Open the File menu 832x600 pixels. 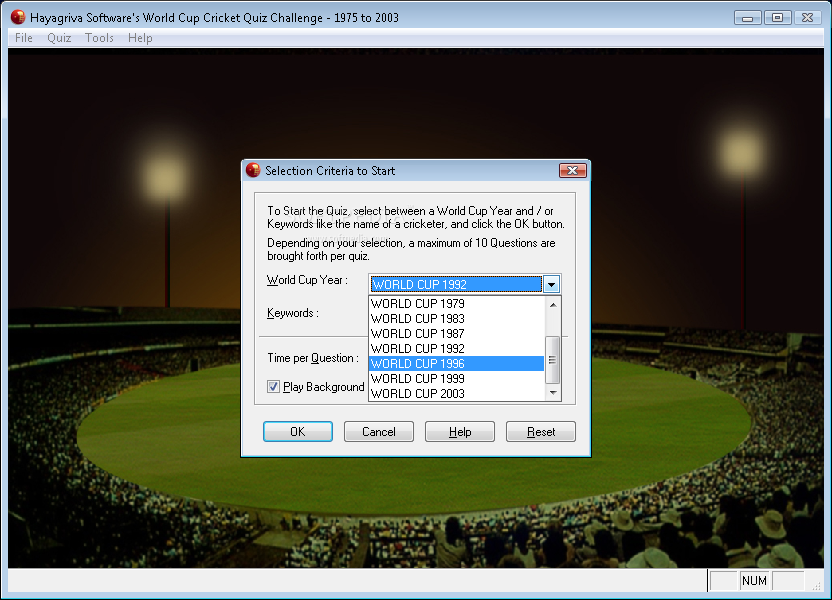pyautogui.click(x=23, y=38)
